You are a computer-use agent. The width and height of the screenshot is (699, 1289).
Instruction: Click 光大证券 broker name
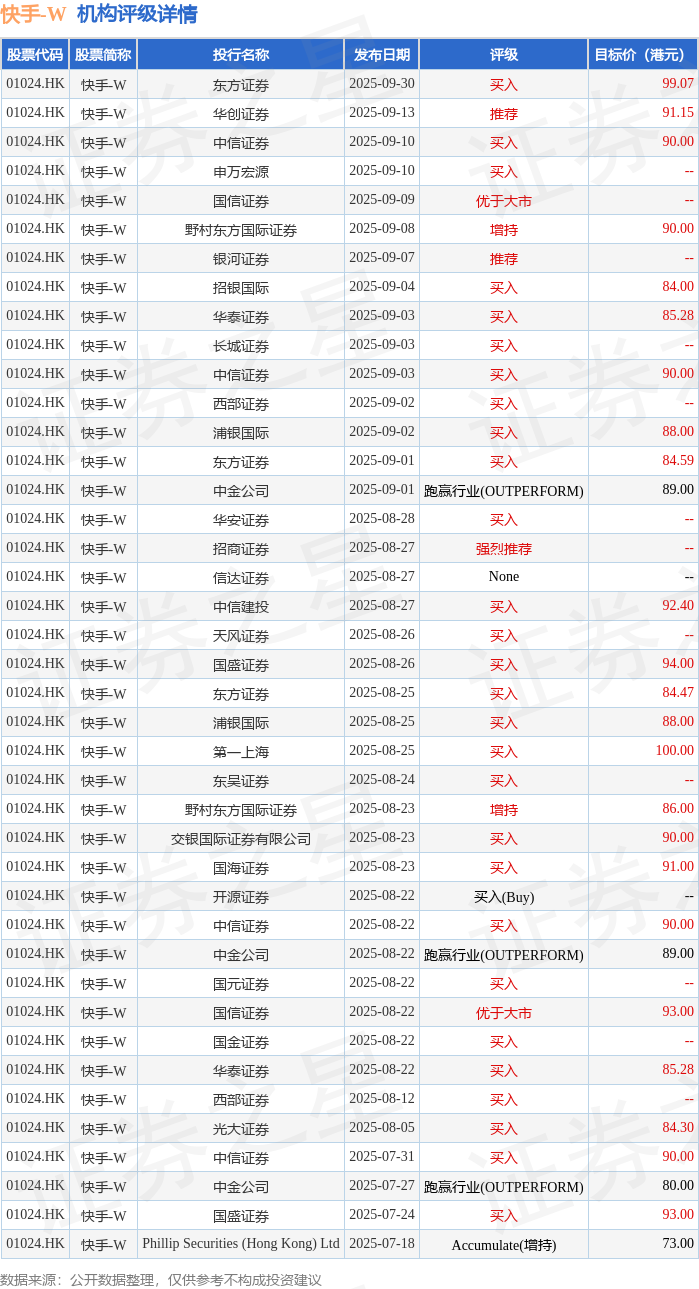point(241,1128)
